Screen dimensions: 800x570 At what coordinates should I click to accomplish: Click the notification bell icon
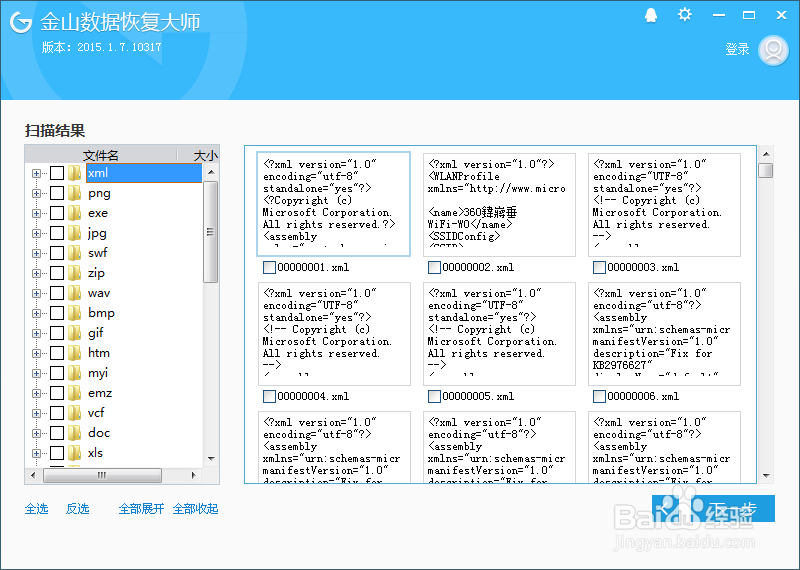click(651, 15)
